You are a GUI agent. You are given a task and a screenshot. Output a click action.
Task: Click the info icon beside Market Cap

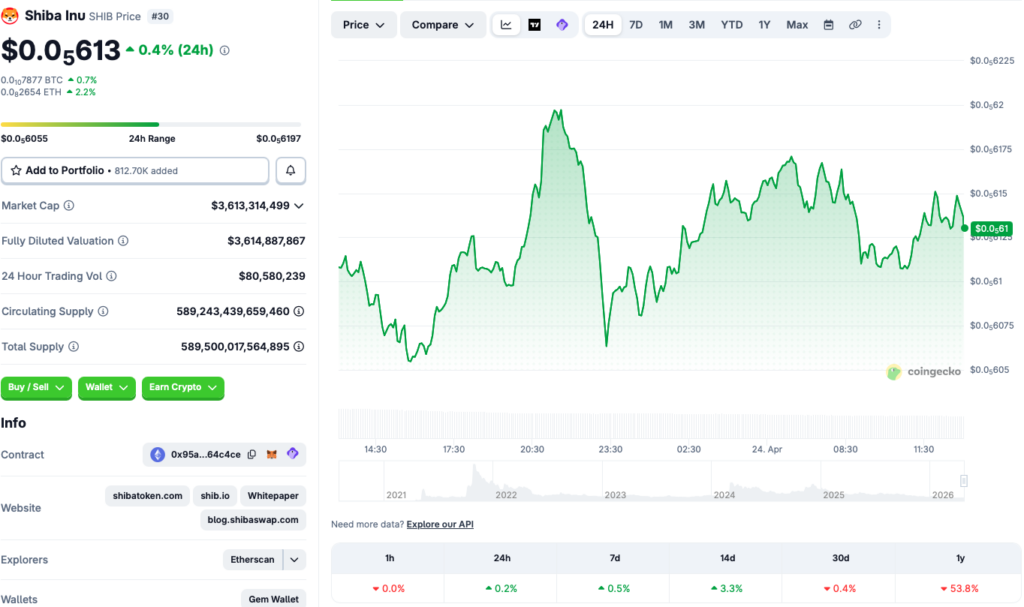tap(69, 206)
